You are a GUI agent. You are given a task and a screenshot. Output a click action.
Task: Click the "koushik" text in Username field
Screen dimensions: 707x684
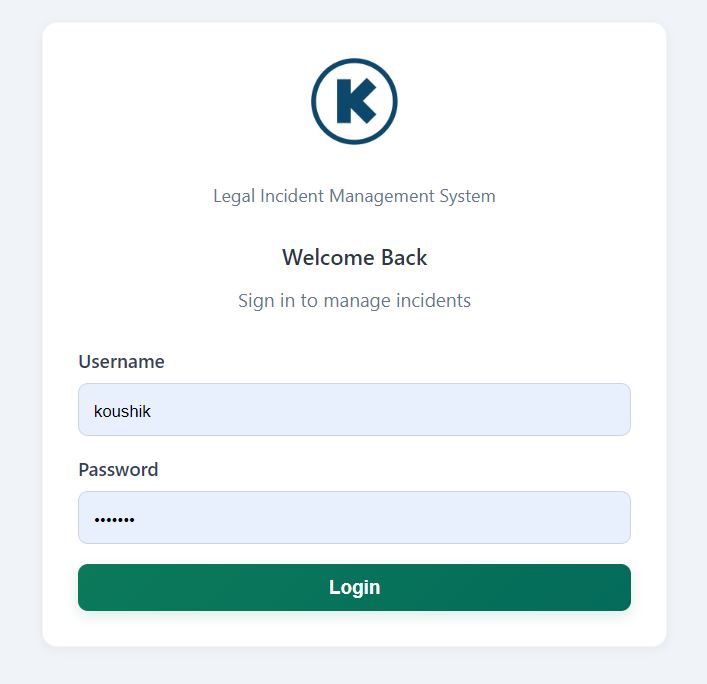pos(122,411)
